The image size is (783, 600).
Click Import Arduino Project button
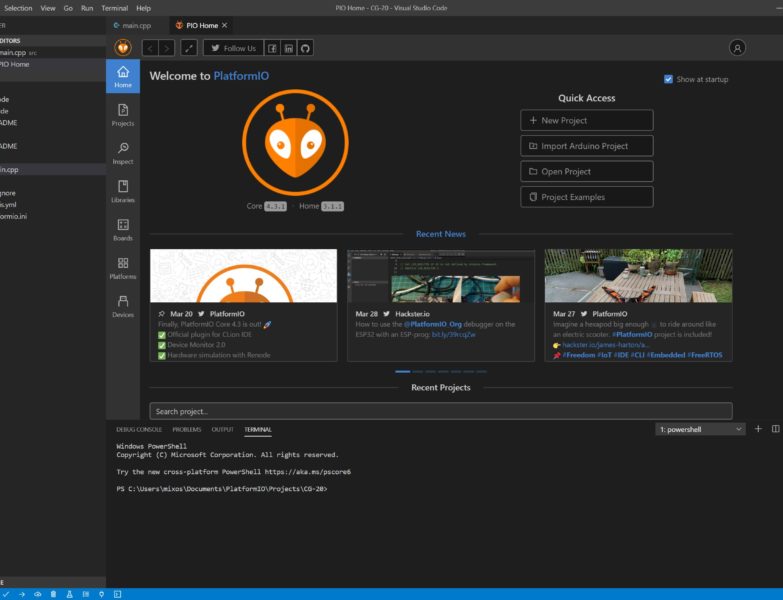pos(586,146)
